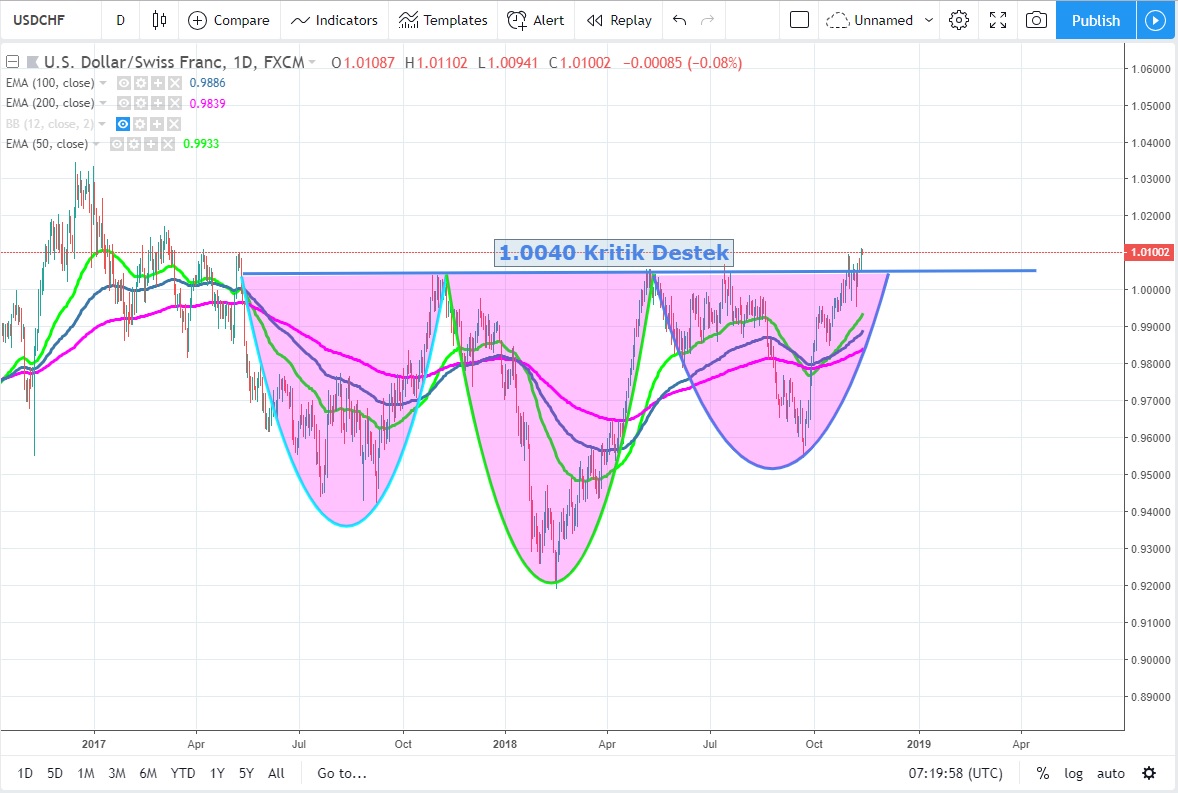Toggle percent scale on price axis
Viewport: 1178px width, 793px height.
pos(1042,773)
